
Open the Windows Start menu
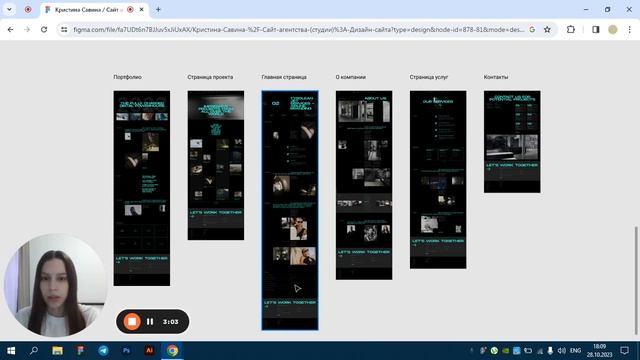(11, 351)
